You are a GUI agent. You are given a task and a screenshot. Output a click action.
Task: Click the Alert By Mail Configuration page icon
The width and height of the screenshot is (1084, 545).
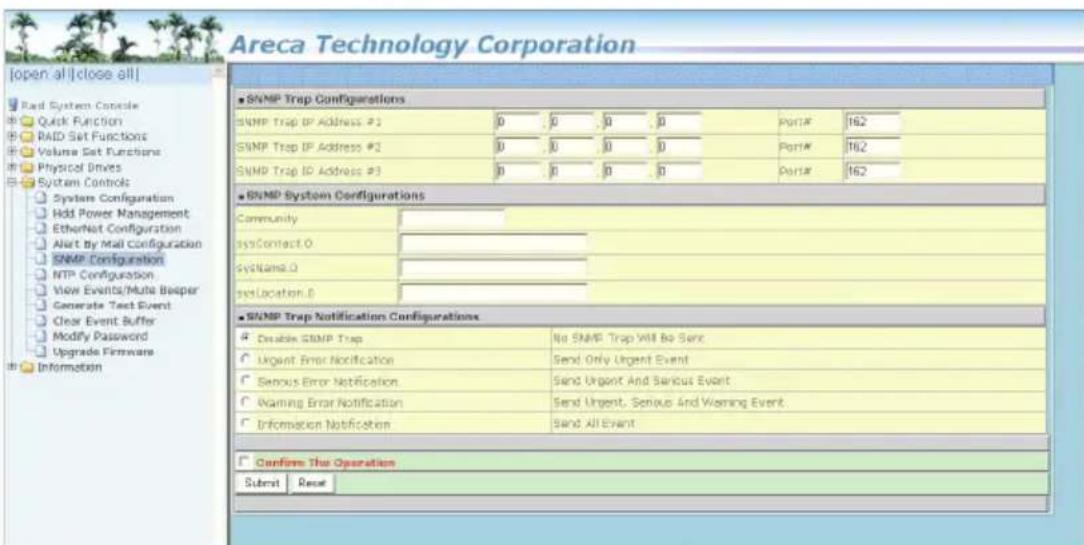click(43, 244)
